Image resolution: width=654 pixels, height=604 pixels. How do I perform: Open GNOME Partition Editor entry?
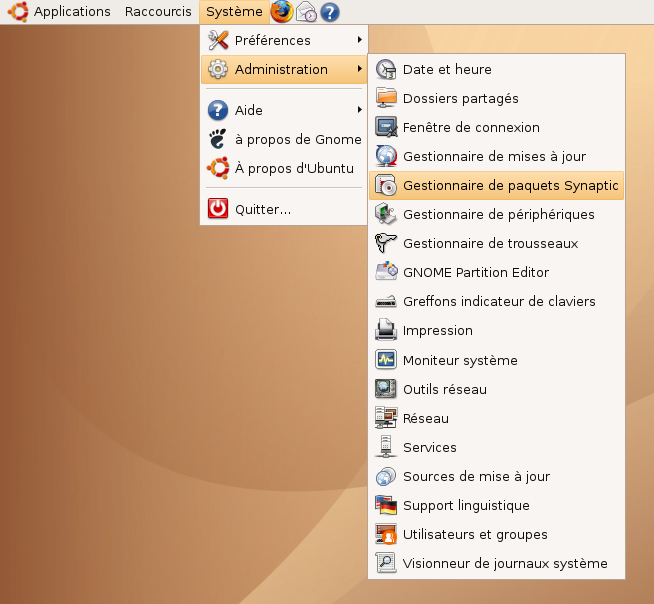(x=475, y=272)
